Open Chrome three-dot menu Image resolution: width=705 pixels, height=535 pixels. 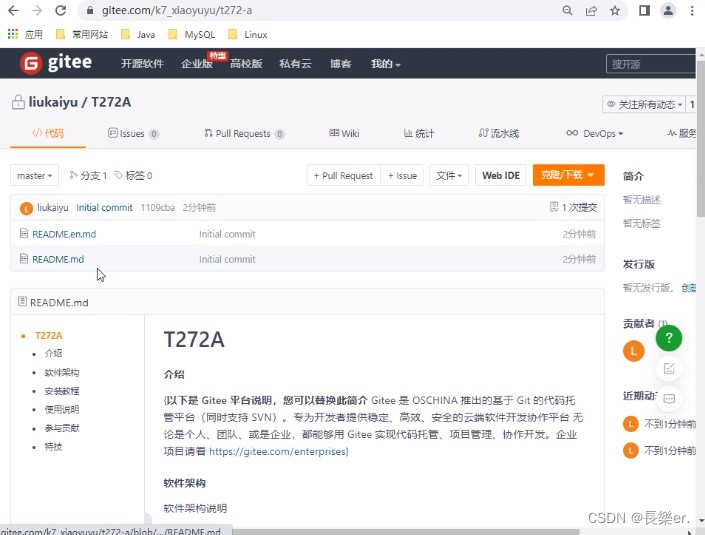point(692,10)
